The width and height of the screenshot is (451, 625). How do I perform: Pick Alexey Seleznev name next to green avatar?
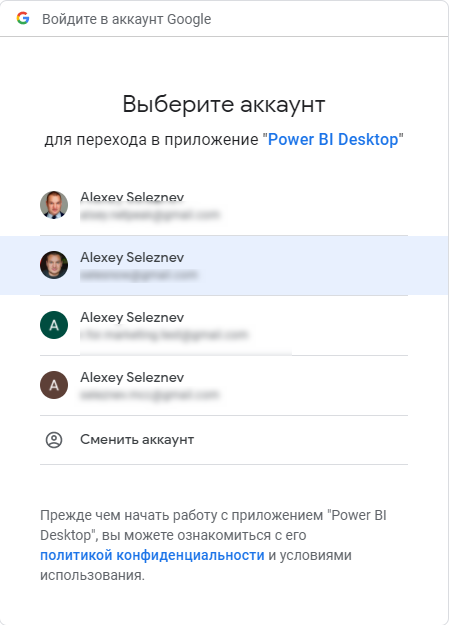click(x=132, y=318)
